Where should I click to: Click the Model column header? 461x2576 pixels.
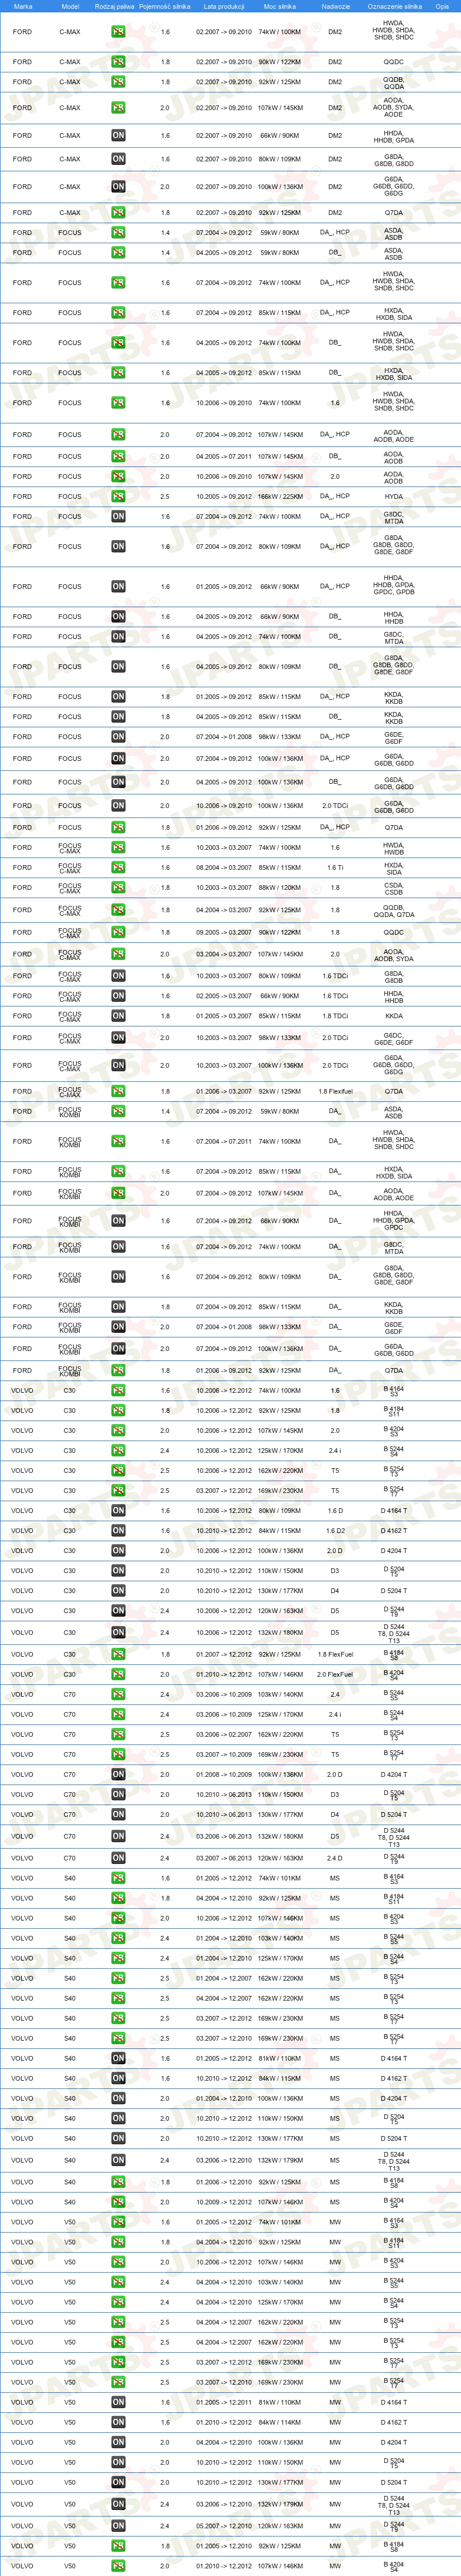click(70, 6)
